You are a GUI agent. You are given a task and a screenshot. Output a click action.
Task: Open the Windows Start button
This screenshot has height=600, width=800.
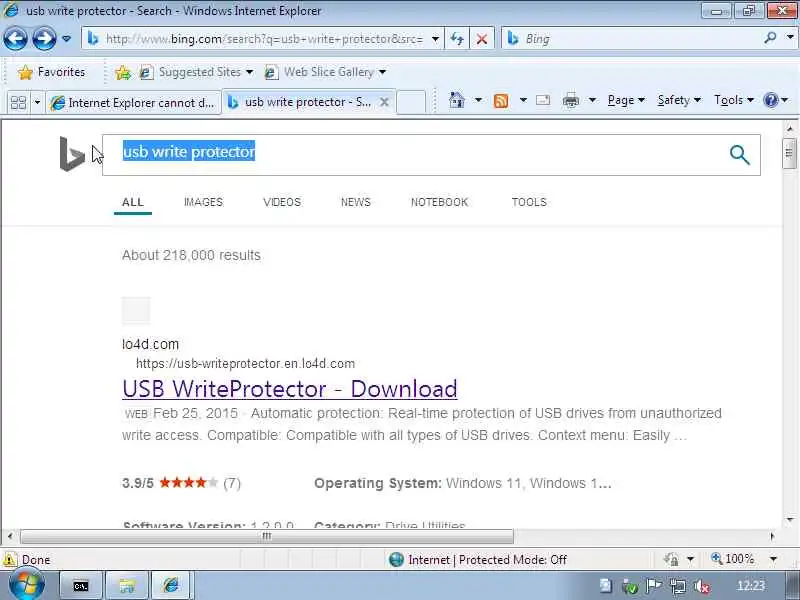point(27,585)
